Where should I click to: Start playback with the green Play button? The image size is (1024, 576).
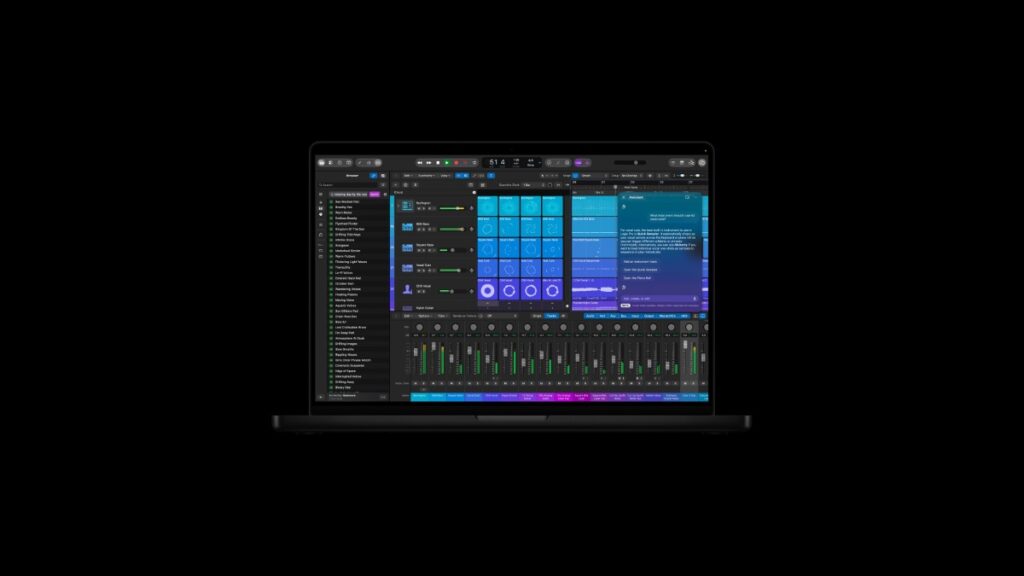click(447, 163)
